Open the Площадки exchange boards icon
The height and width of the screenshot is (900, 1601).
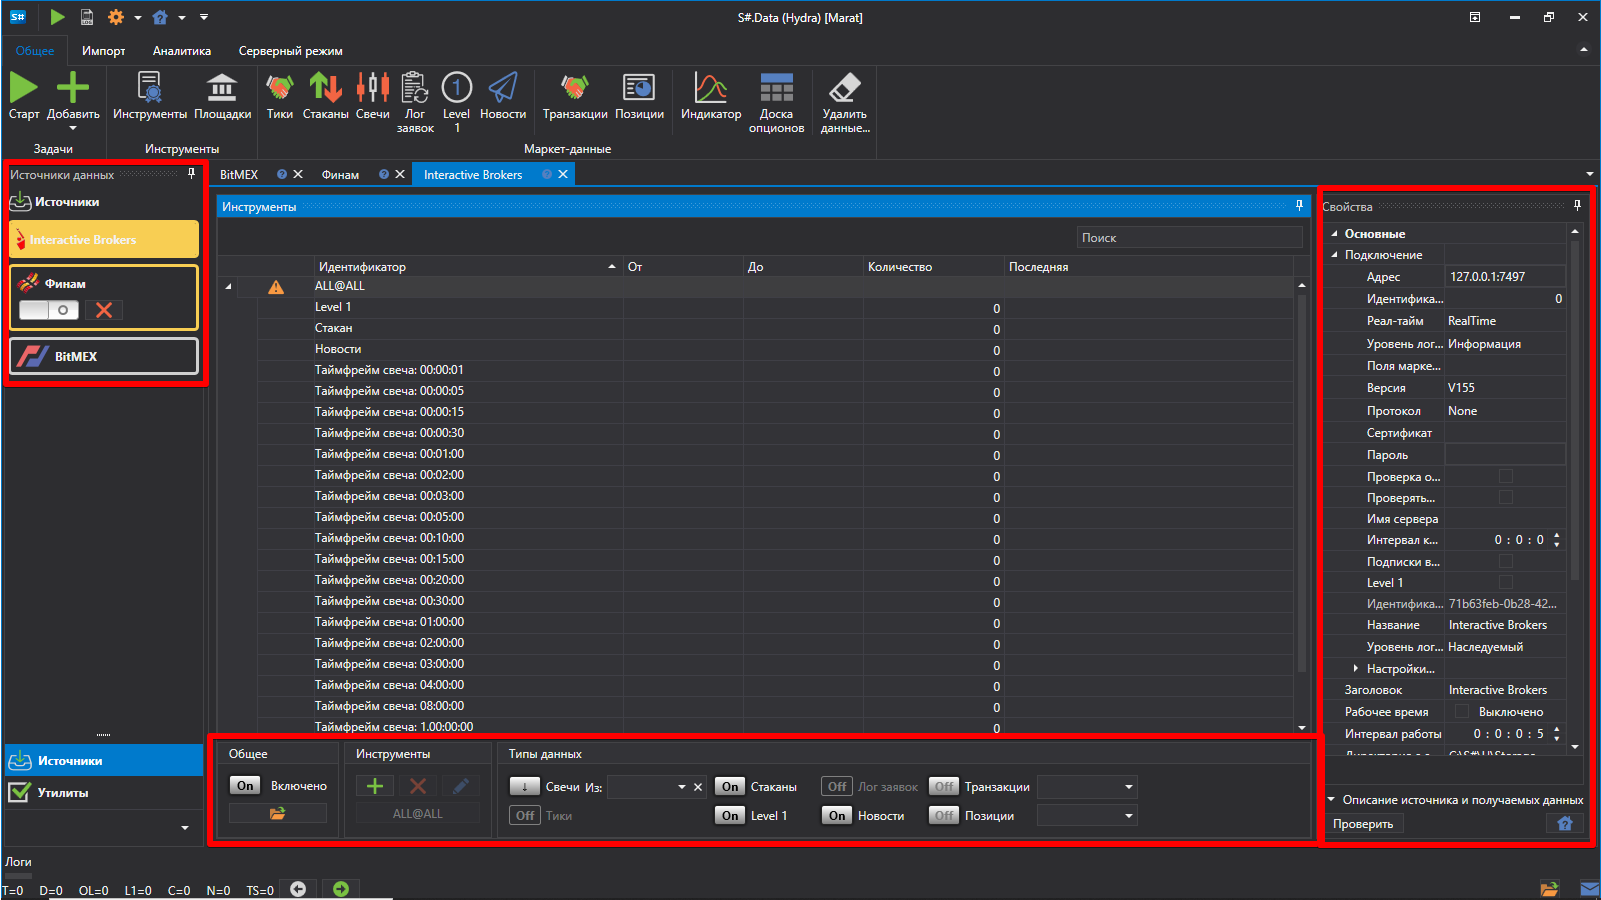click(222, 96)
